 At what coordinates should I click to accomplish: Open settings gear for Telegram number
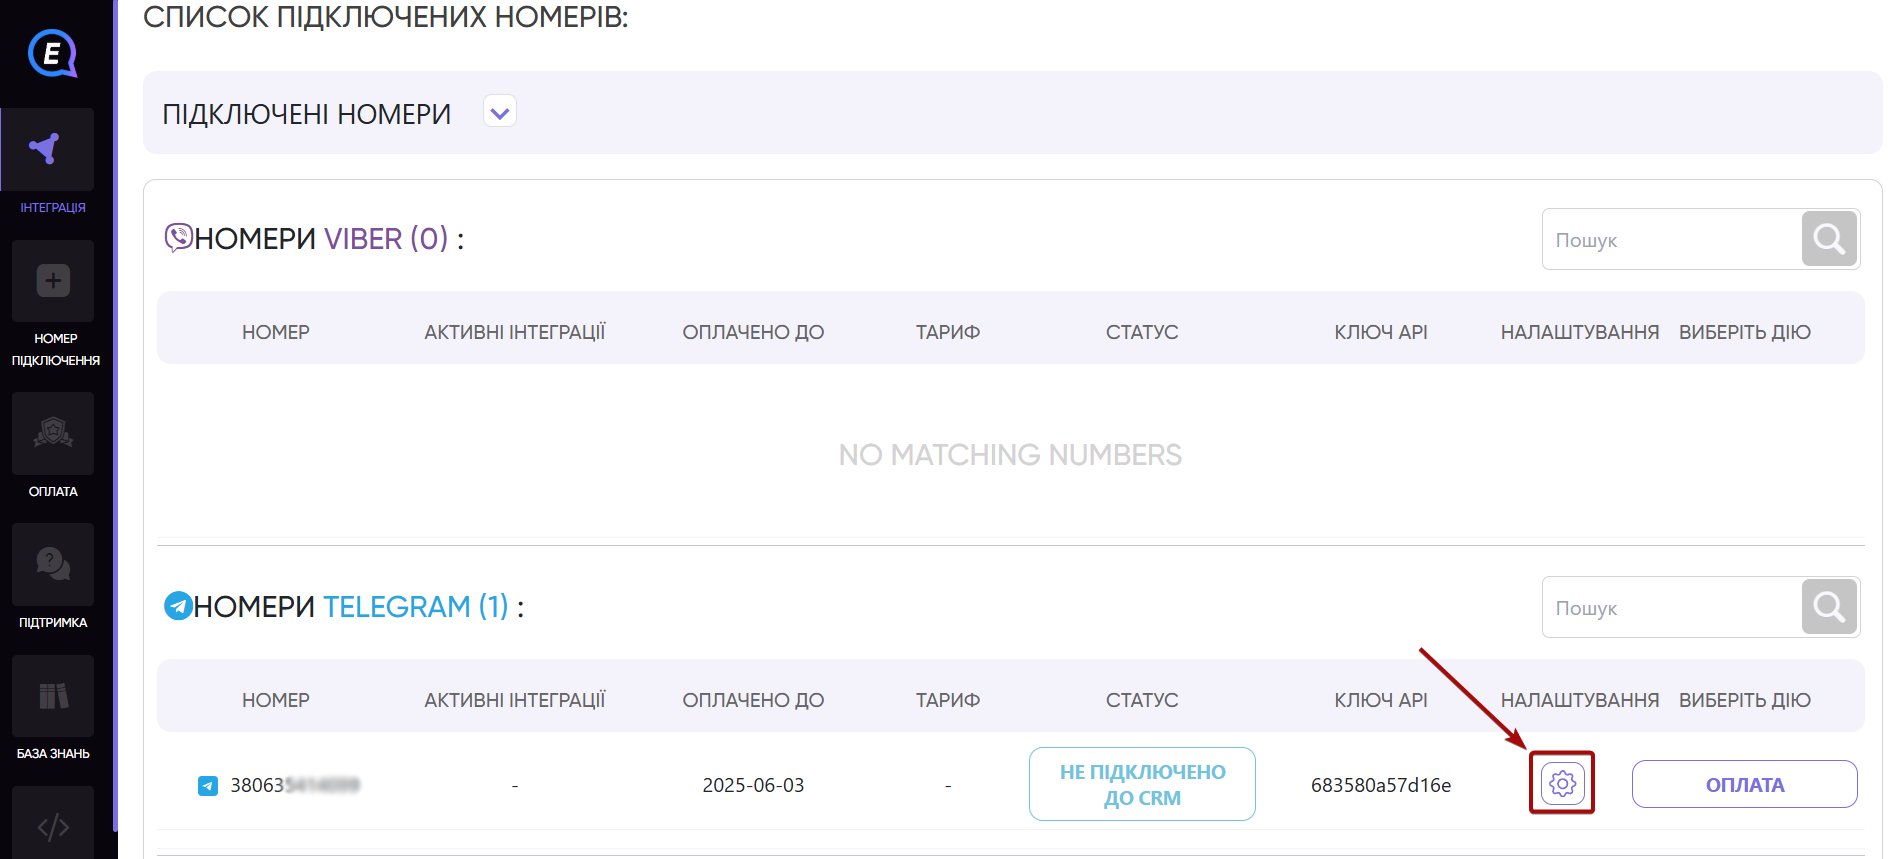pyautogui.click(x=1562, y=783)
